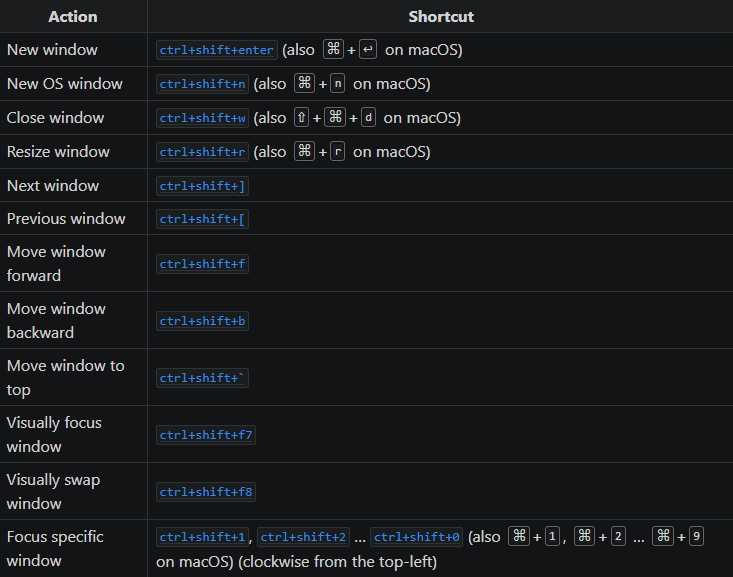Image resolution: width=733 pixels, height=577 pixels.
Task: Select the ctrl+shift+f shortcut link
Action: pyautogui.click(x=202, y=264)
